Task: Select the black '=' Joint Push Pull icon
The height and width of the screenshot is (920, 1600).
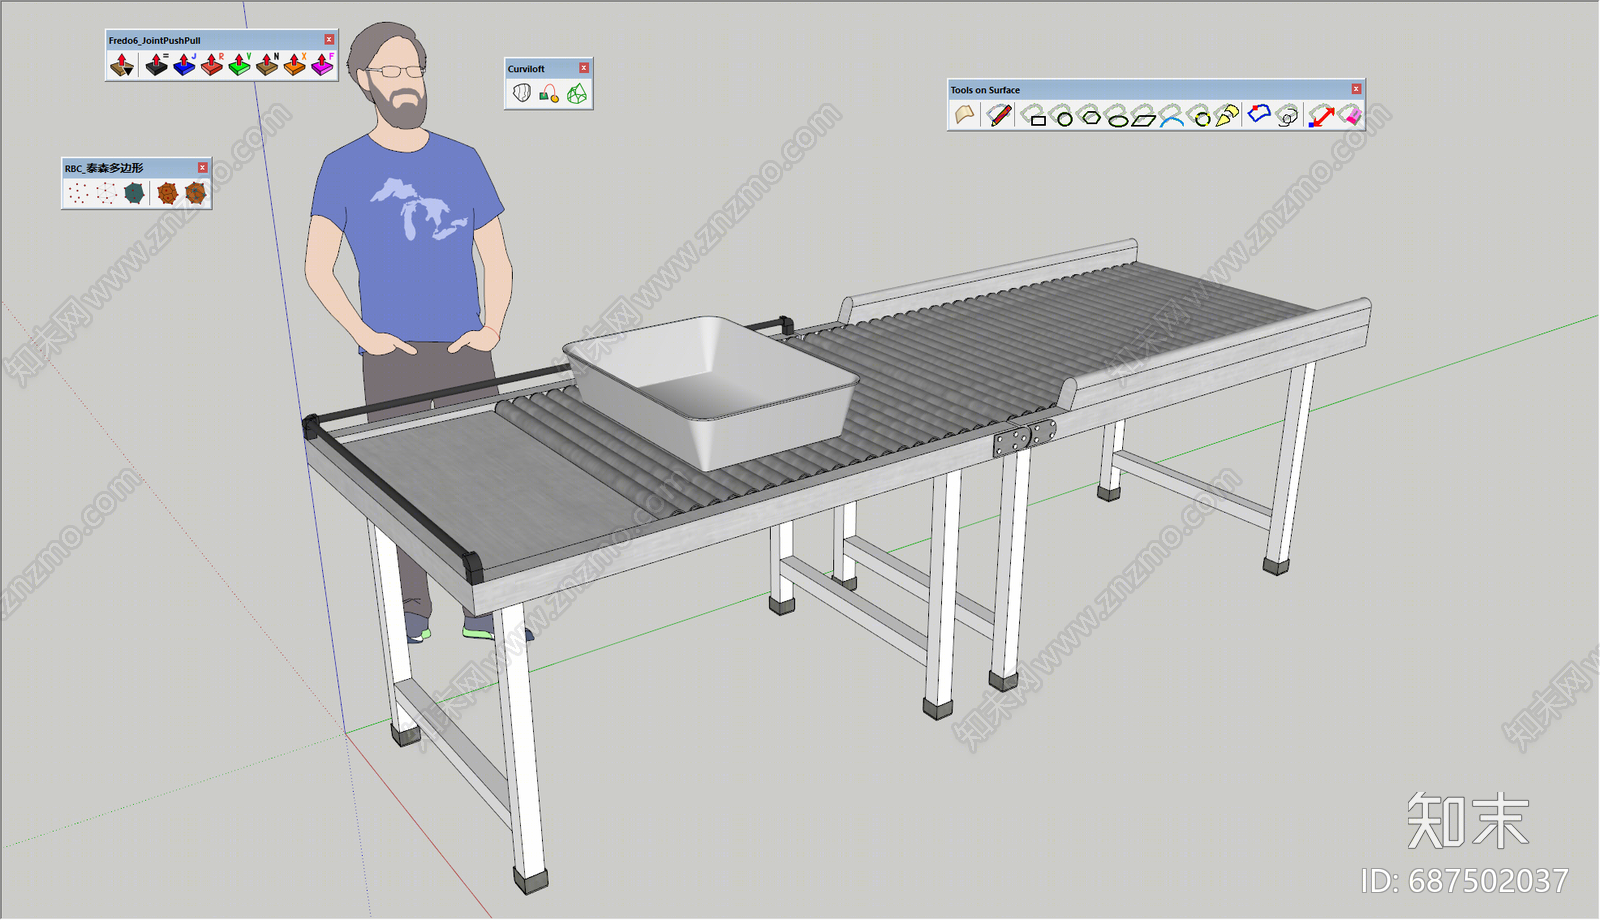Action: 157,65
